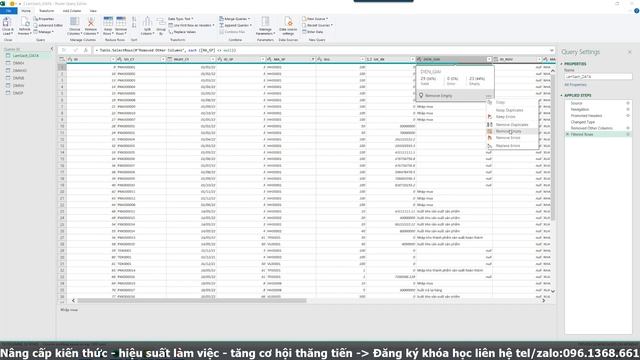The width and height of the screenshot is (640, 360).
Task: Click the gear icon beside Promoted Headers
Action: tap(628, 116)
